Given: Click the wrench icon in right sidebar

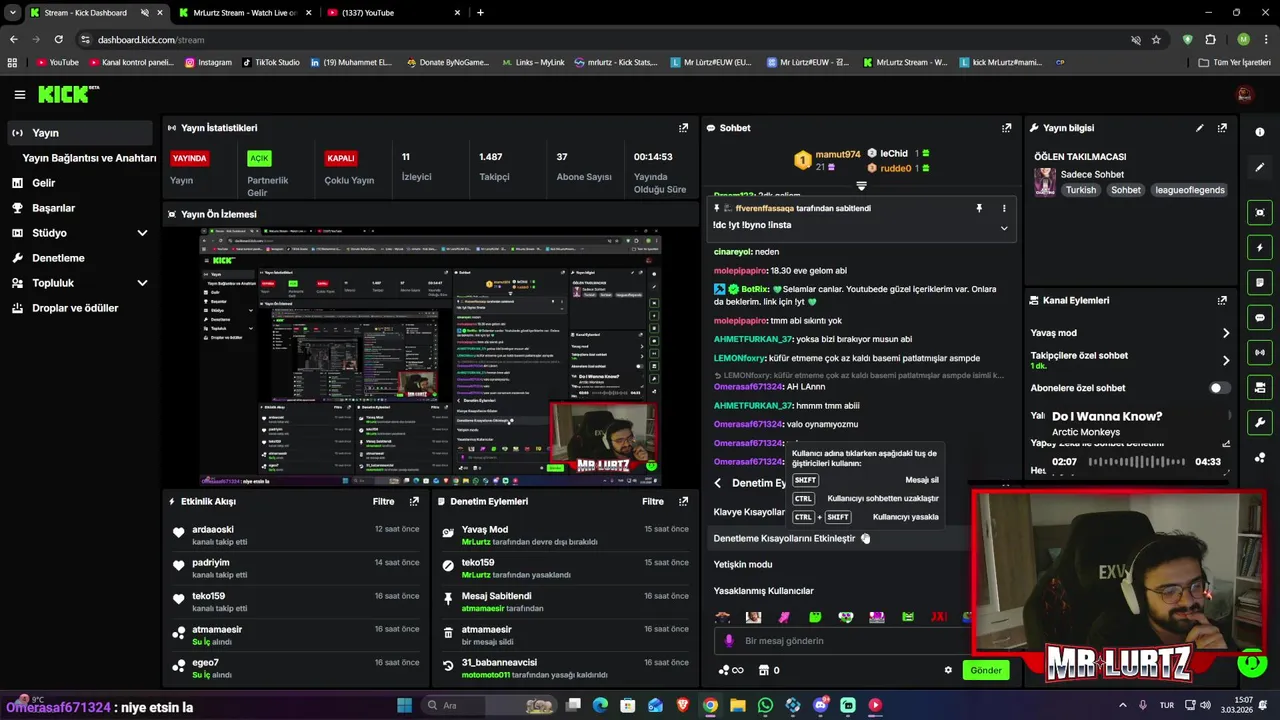Looking at the screenshot, I should pyautogui.click(x=1260, y=422).
